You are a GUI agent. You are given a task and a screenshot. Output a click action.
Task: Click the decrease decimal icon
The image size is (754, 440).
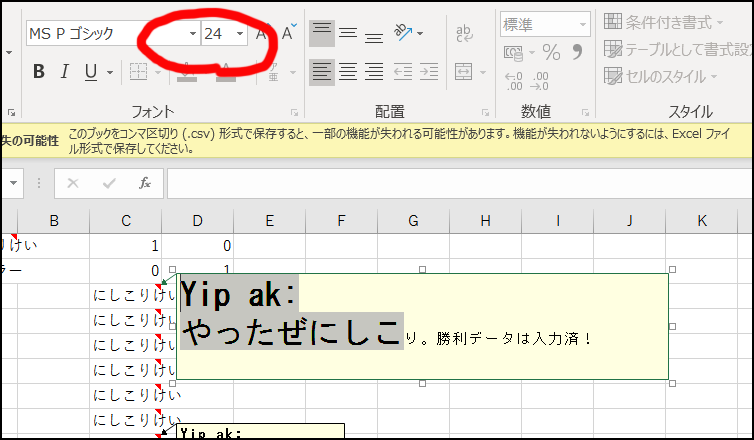pyautogui.click(x=539, y=81)
